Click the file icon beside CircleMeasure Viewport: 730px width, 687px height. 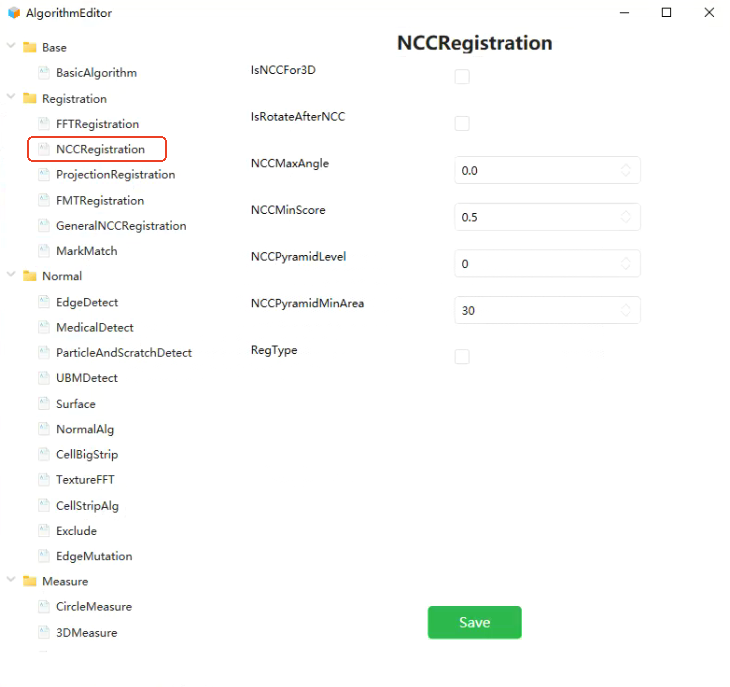click(x=44, y=606)
